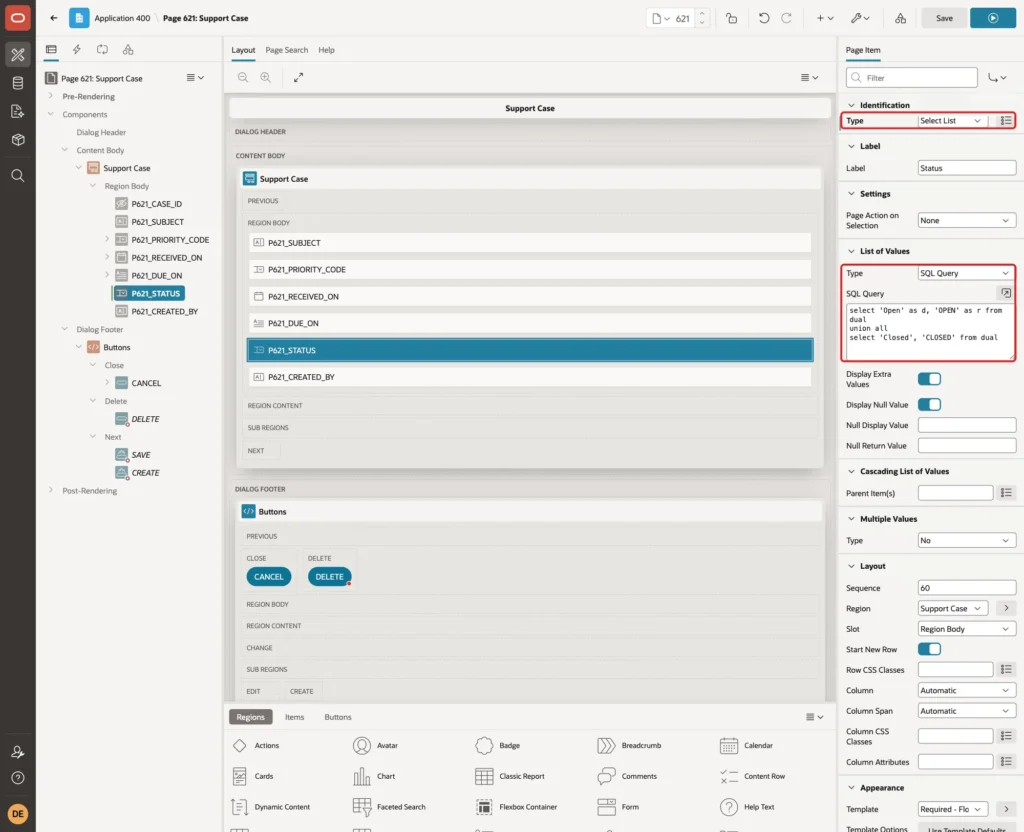Open the Create plus menu
The height and width of the screenshot is (832, 1024).
825,18
